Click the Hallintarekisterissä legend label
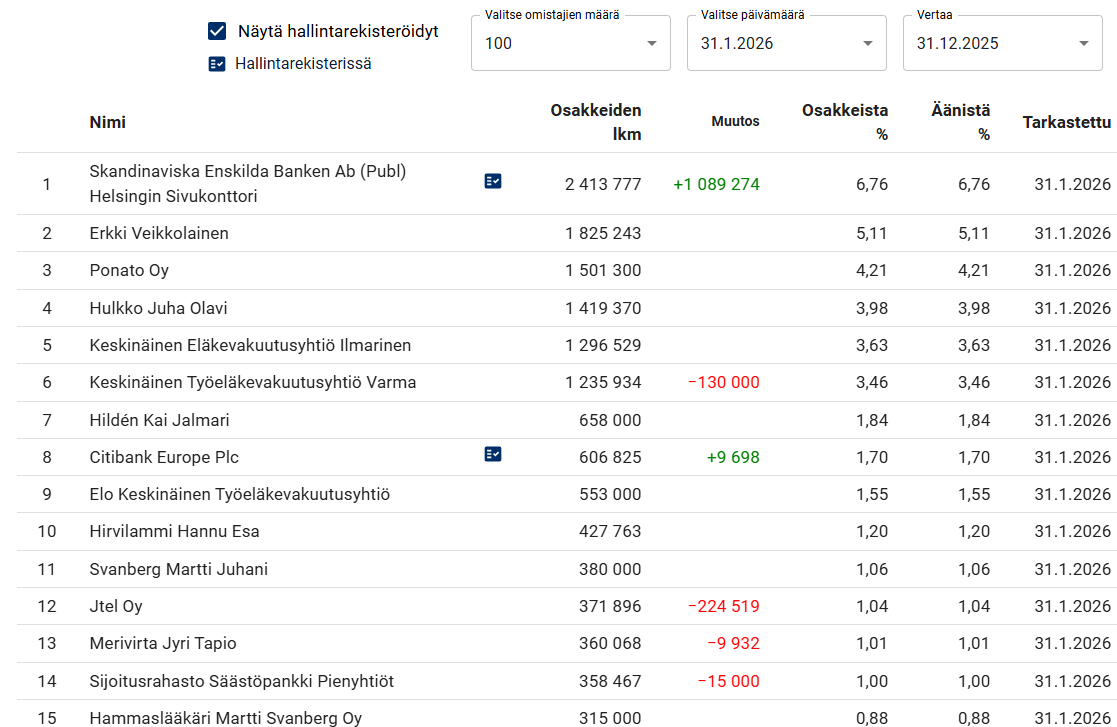The image size is (1117, 727). [x=303, y=64]
